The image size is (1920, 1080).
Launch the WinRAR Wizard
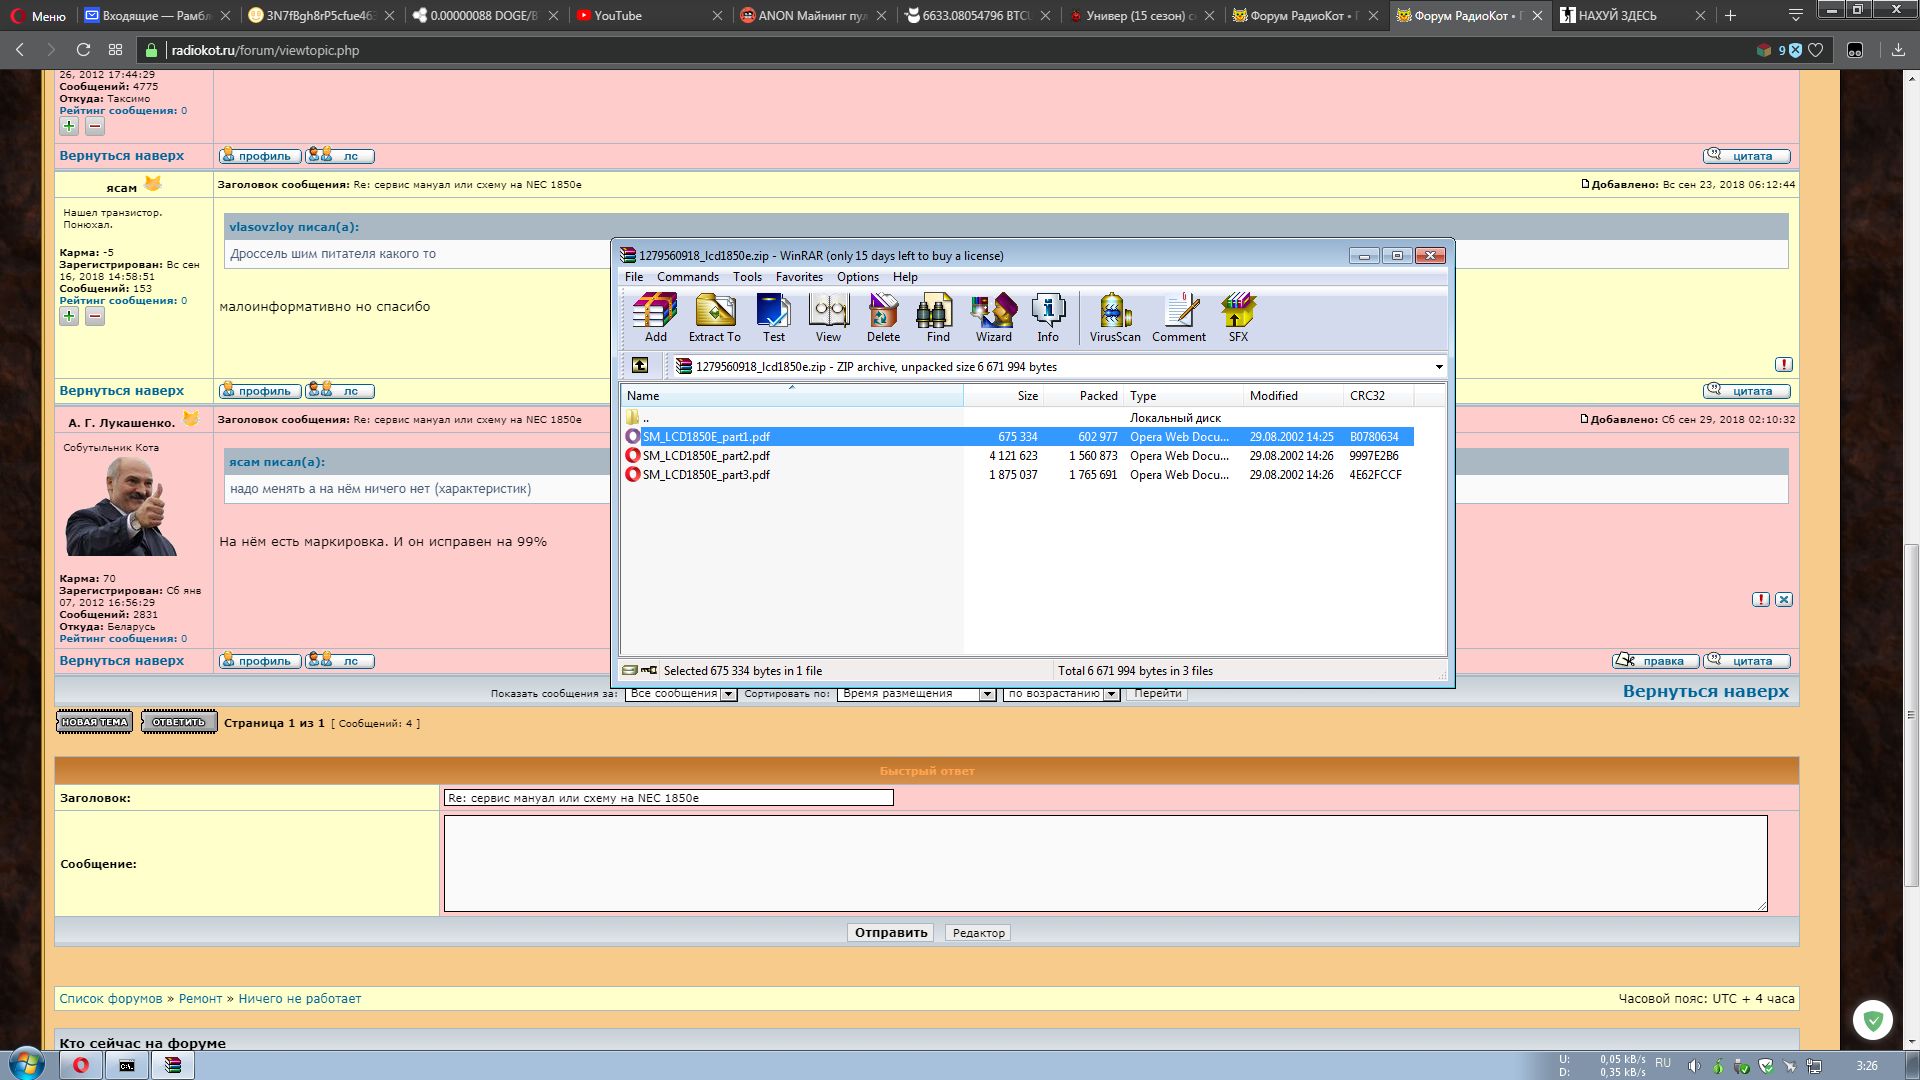(993, 318)
